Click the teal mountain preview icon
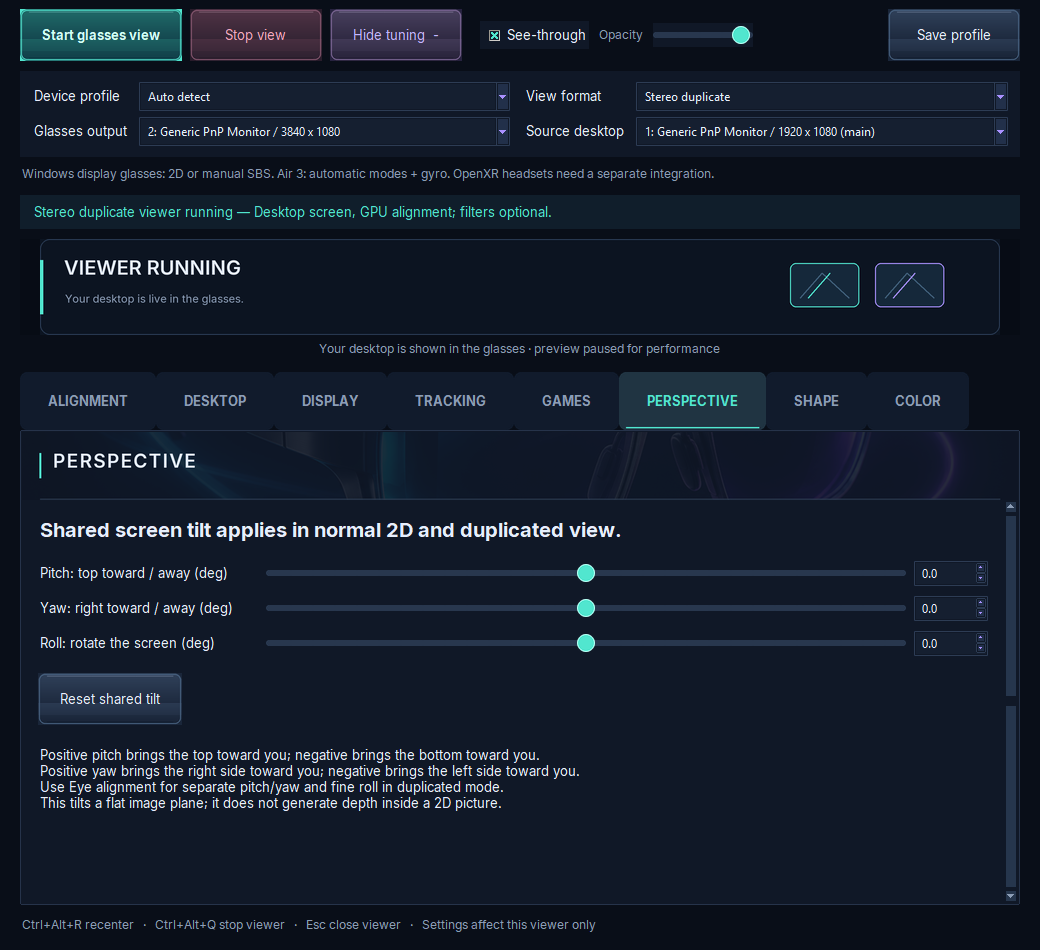 [824, 285]
